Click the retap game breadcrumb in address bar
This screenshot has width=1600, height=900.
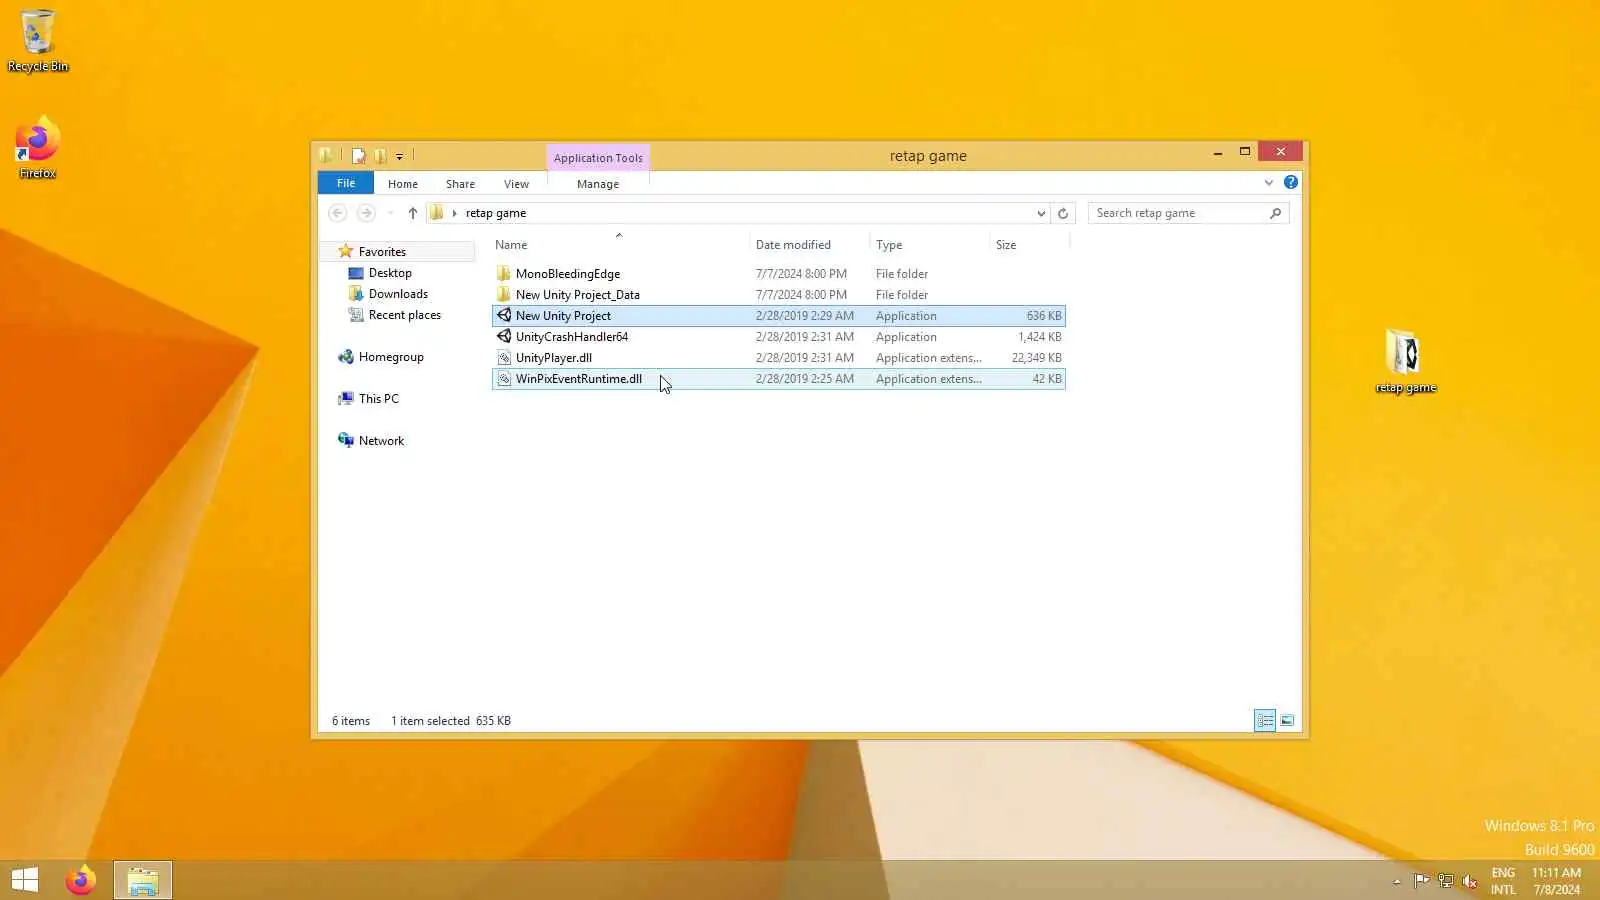(x=496, y=213)
